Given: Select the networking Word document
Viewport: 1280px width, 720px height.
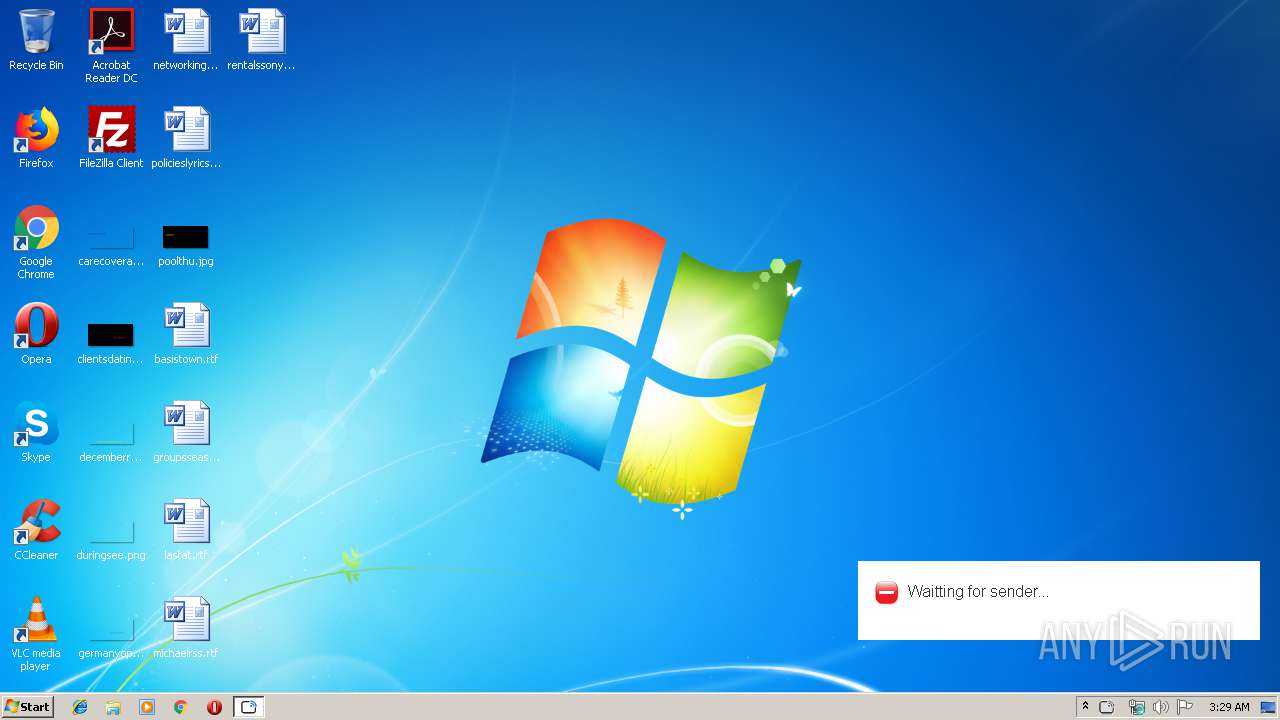Looking at the screenshot, I should pyautogui.click(x=186, y=40).
